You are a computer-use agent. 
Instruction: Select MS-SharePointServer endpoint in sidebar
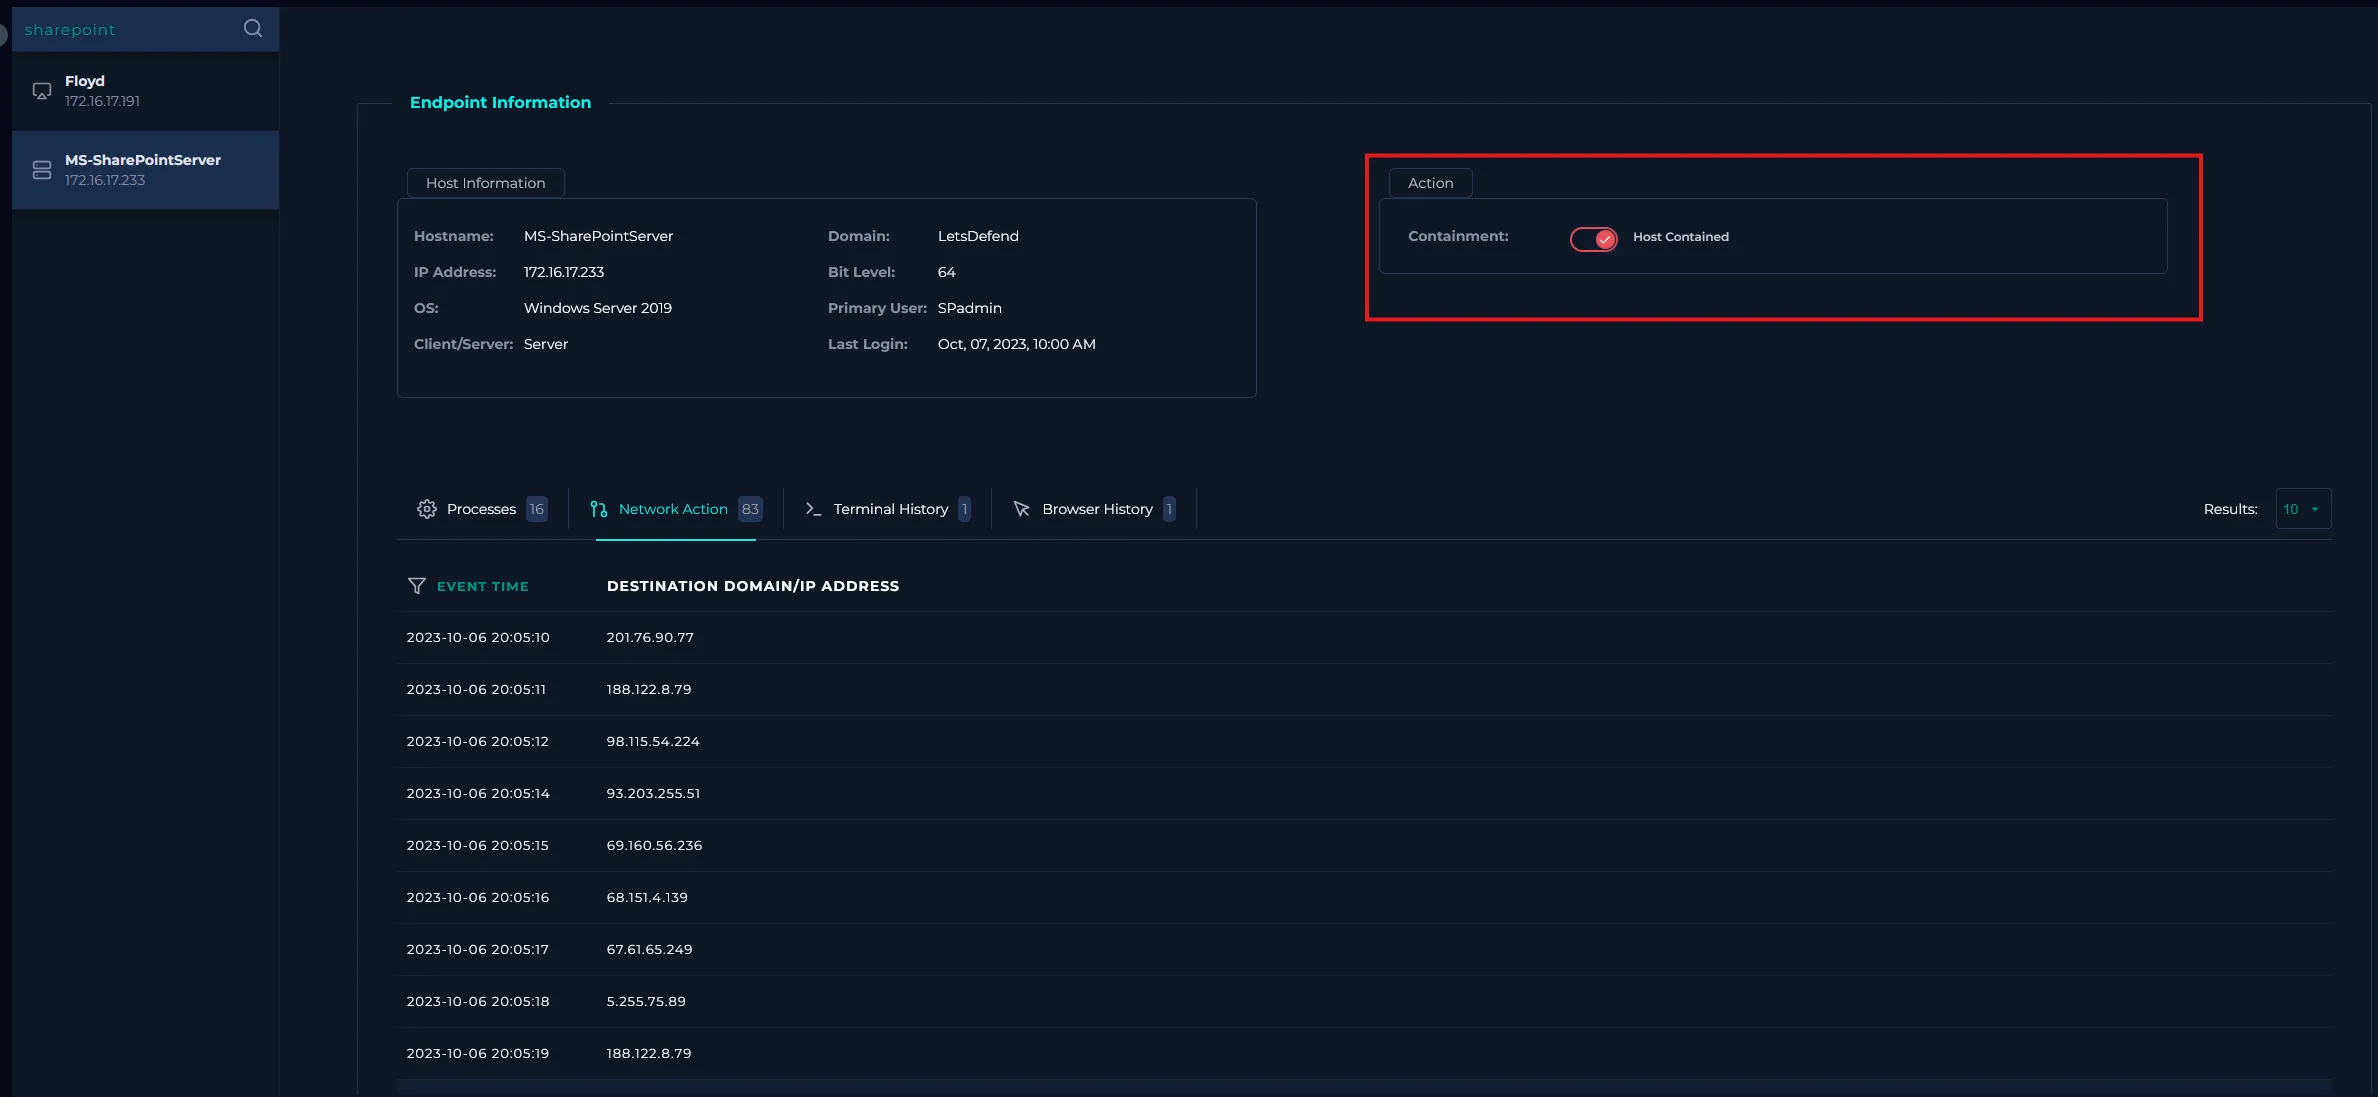coord(145,170)
